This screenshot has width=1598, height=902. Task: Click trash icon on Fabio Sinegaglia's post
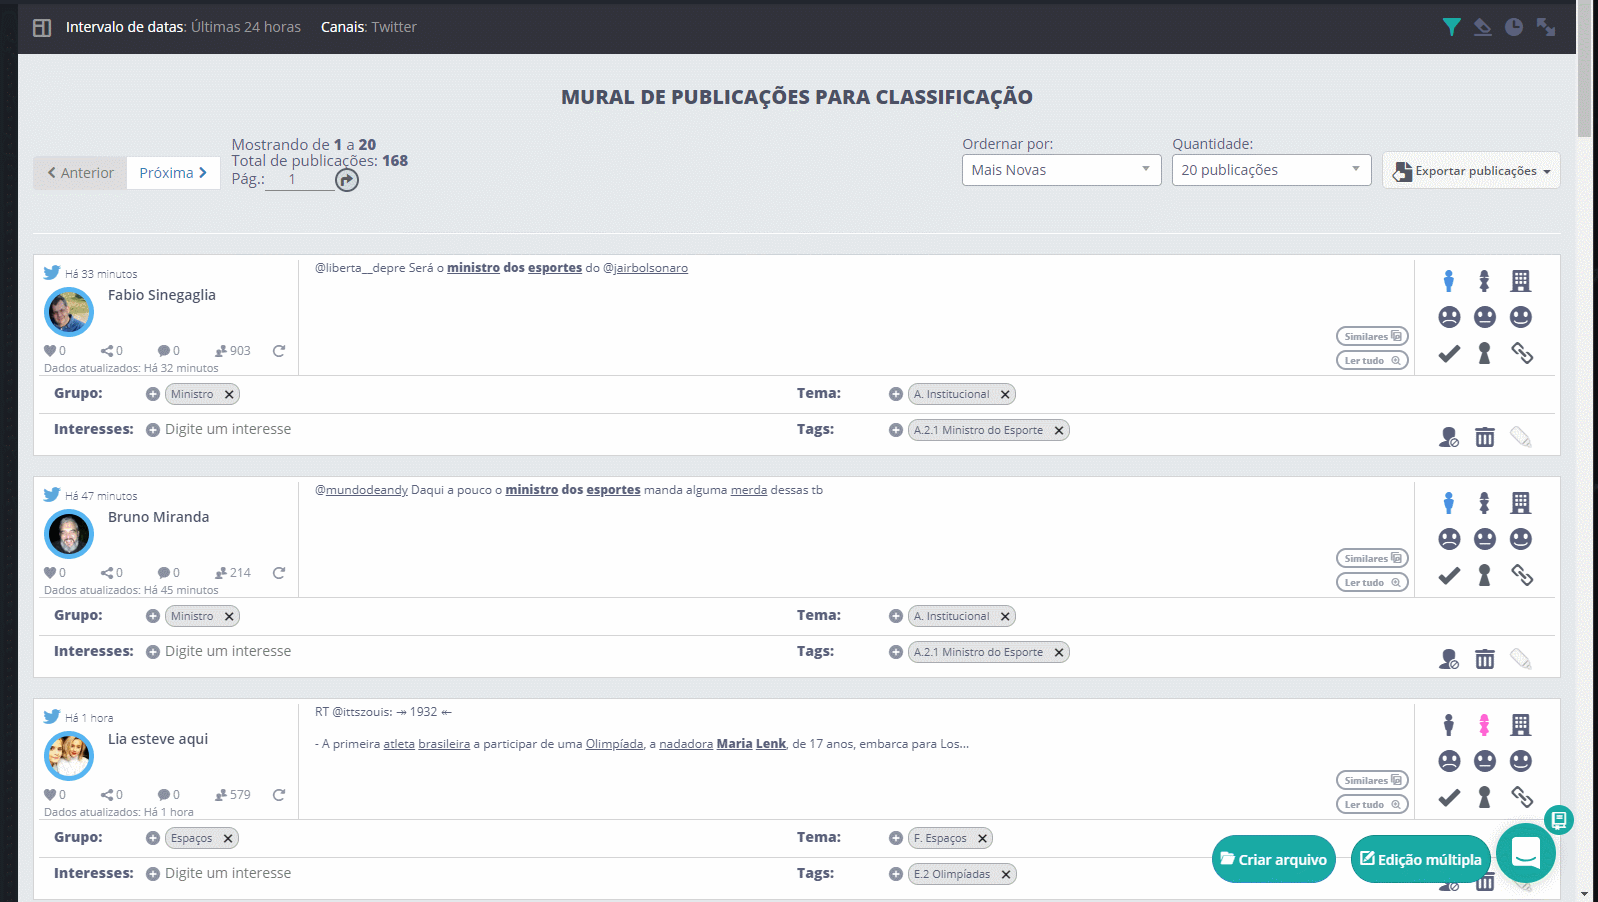(x=1485, y=437)
